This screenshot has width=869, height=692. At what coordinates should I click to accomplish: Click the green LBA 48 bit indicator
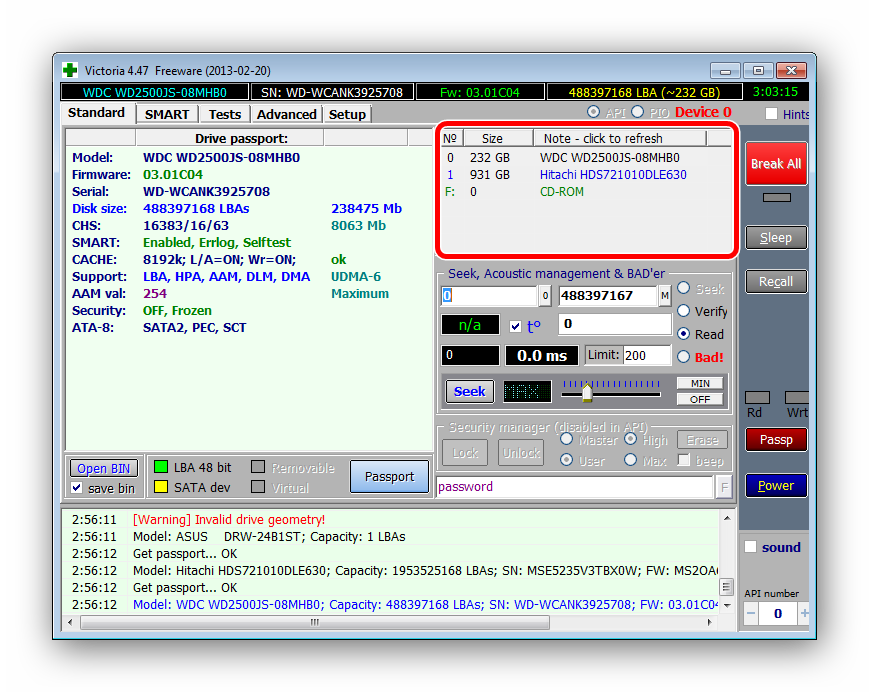pyautogui.click(x=160, y=467)
